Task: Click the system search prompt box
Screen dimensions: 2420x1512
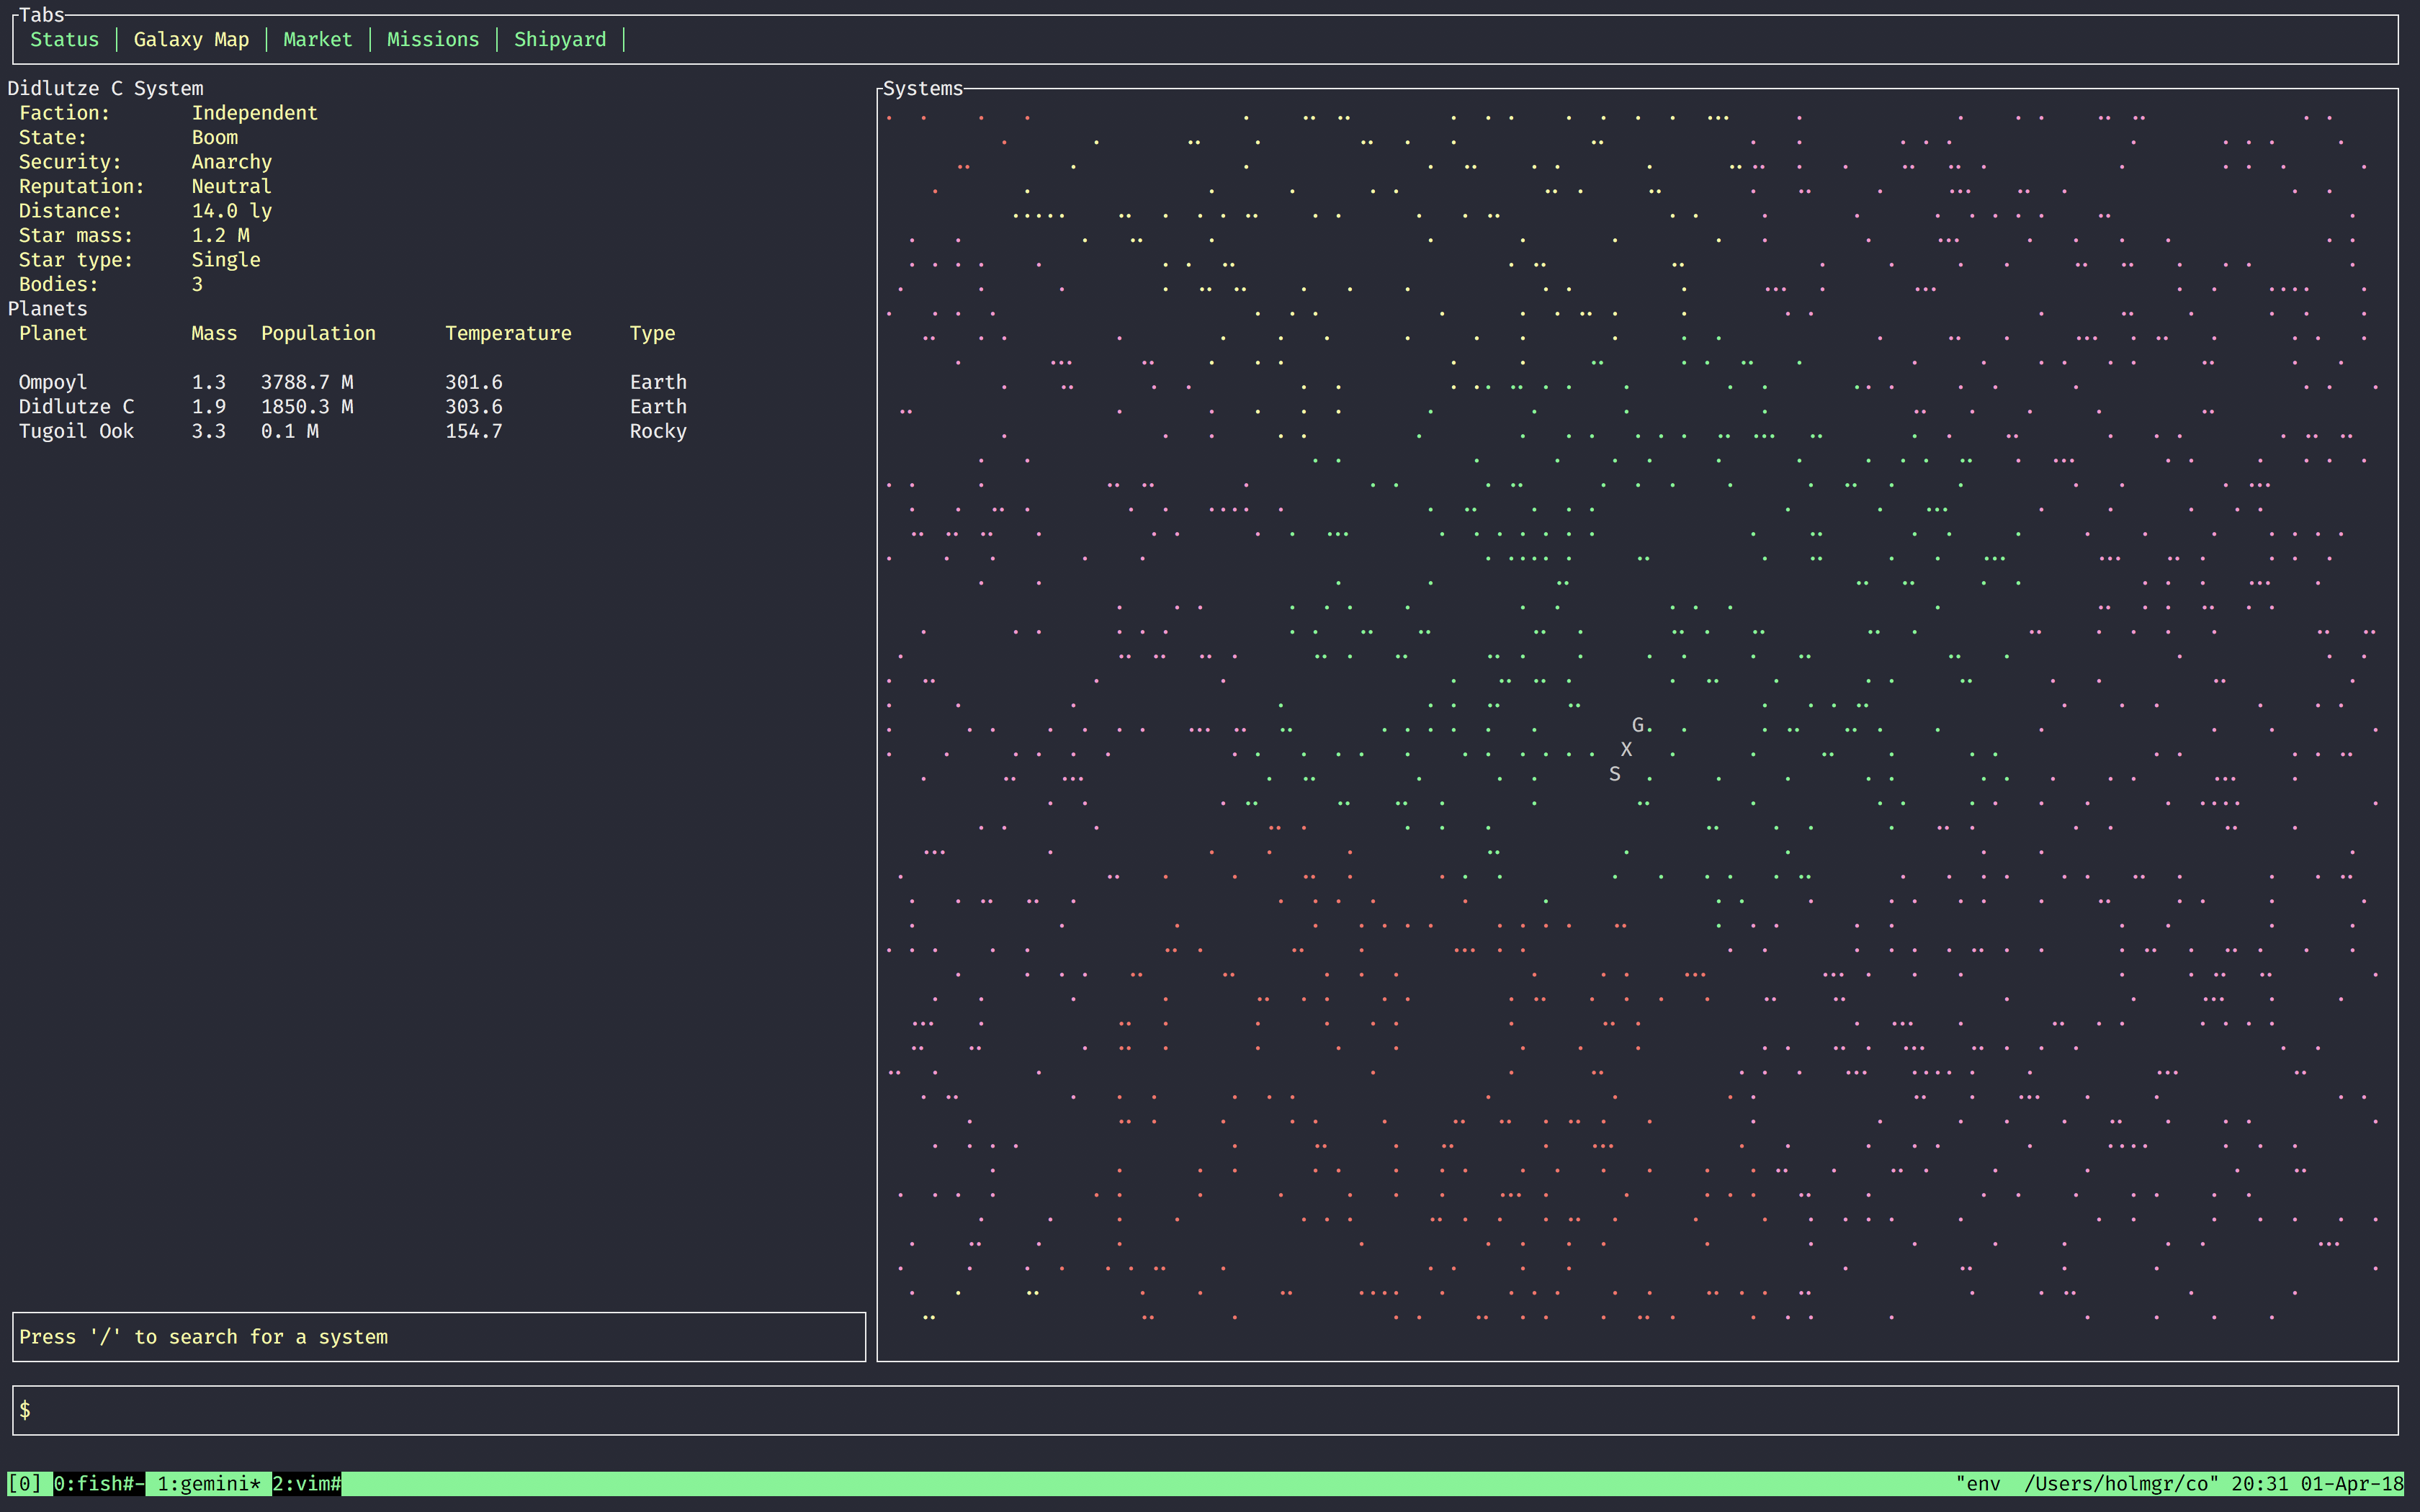Action: click(438, 1337)
